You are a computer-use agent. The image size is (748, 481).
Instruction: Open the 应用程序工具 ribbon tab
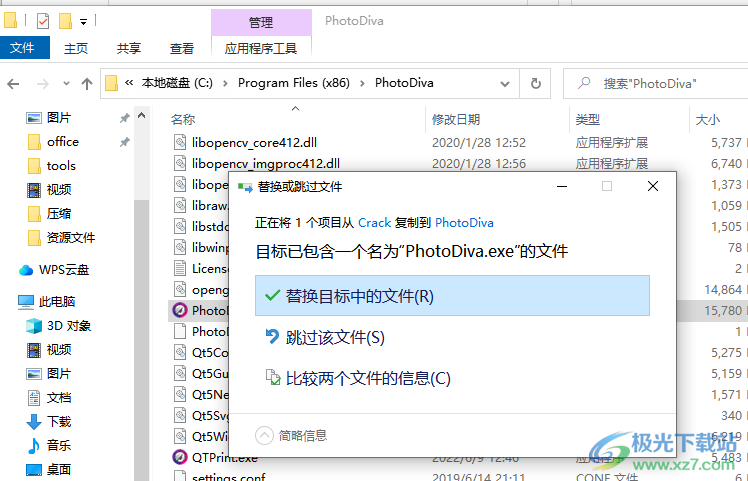[261, 48]
